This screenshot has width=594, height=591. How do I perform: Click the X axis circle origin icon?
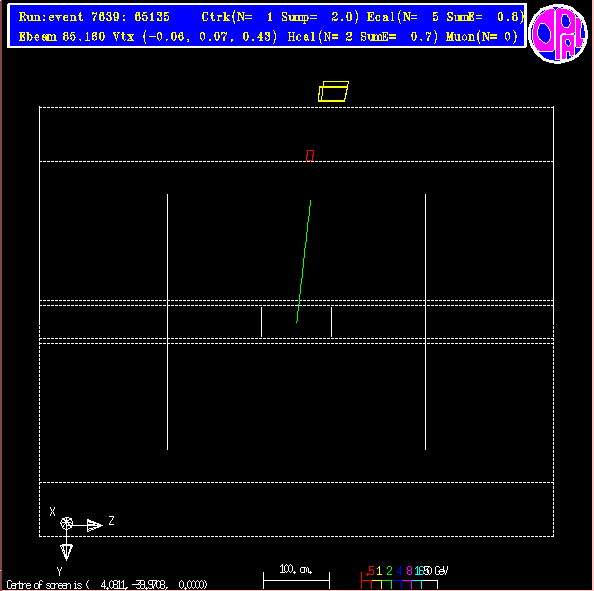point(66,524)
